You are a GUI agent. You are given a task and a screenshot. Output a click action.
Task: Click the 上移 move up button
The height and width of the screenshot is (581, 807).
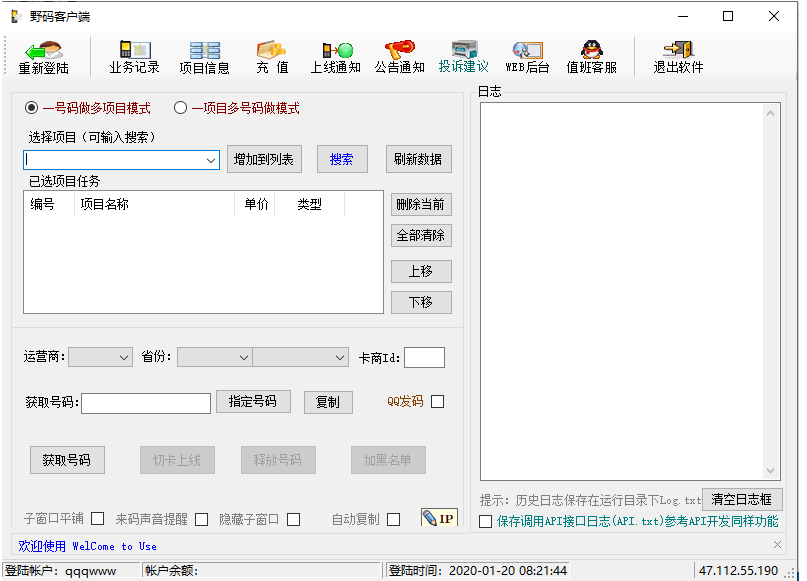(421, 271)
